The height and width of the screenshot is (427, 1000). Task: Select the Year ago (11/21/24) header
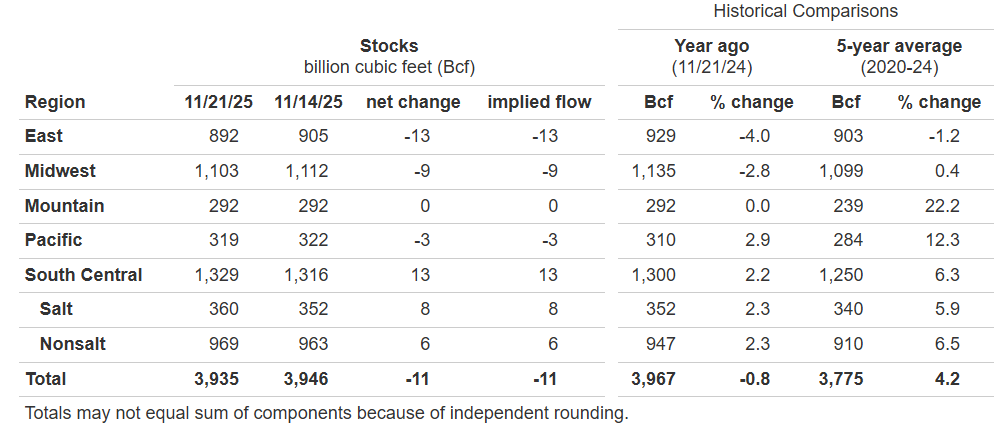point(711,57)
